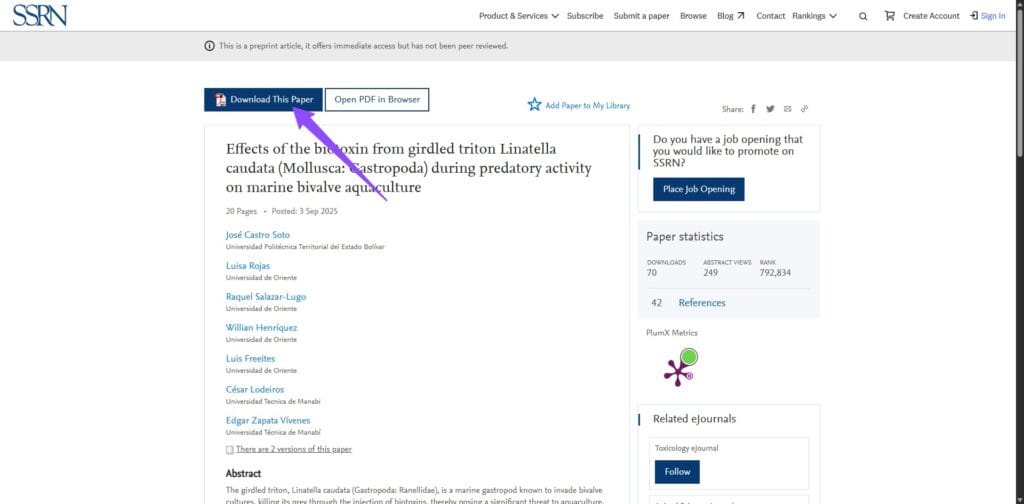Click Open PDF in Browser

[x=377, y=100]
